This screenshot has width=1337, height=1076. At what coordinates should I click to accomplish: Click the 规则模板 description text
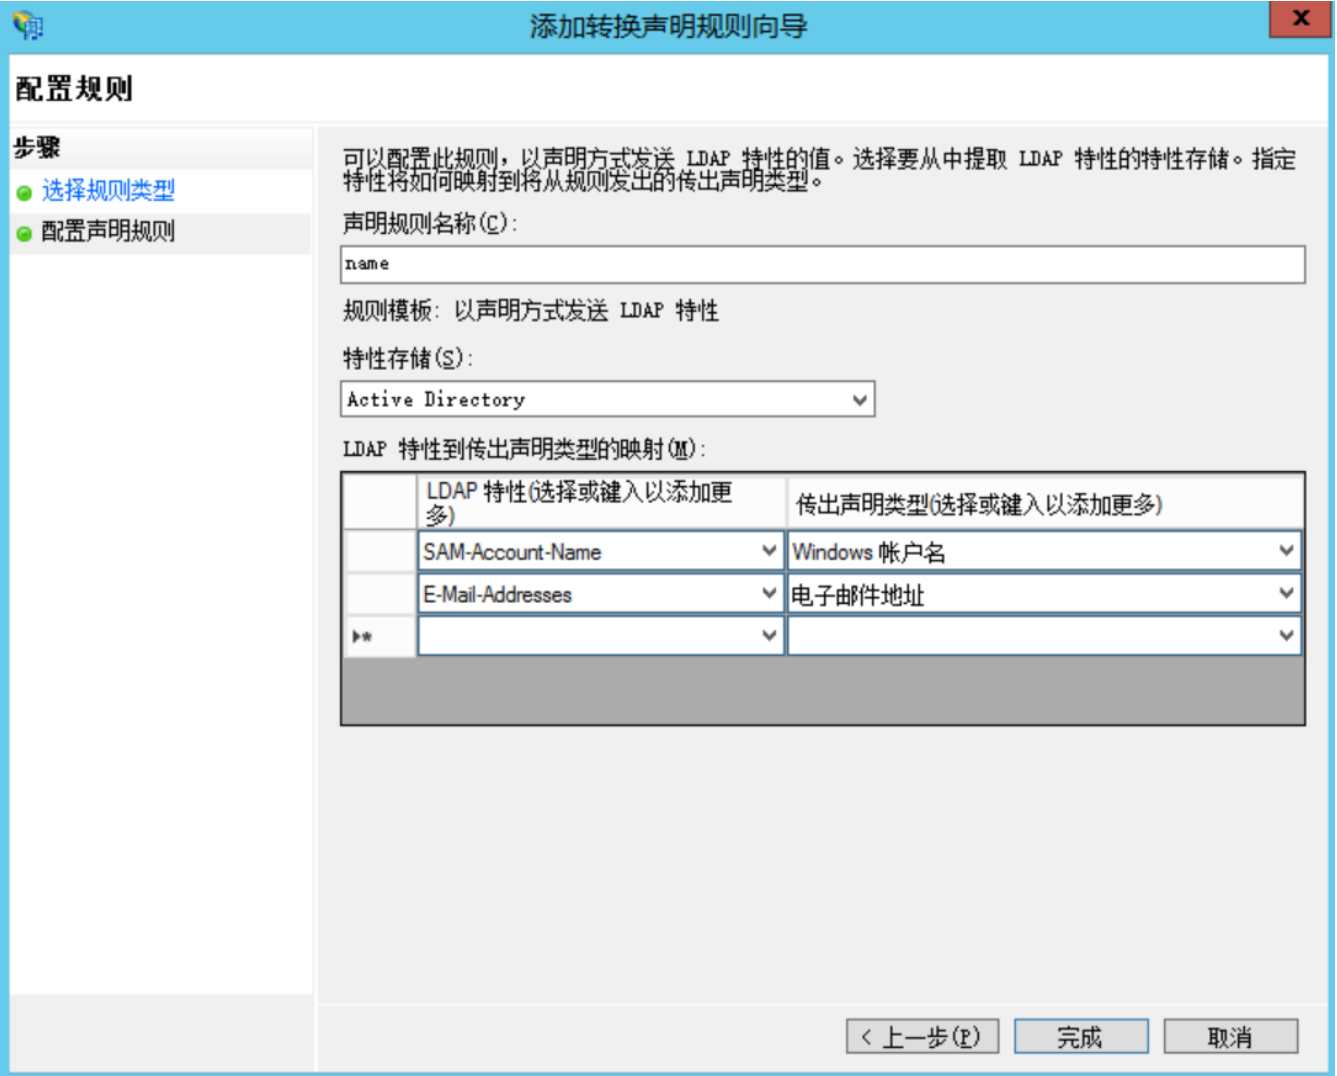click(531, 310)
